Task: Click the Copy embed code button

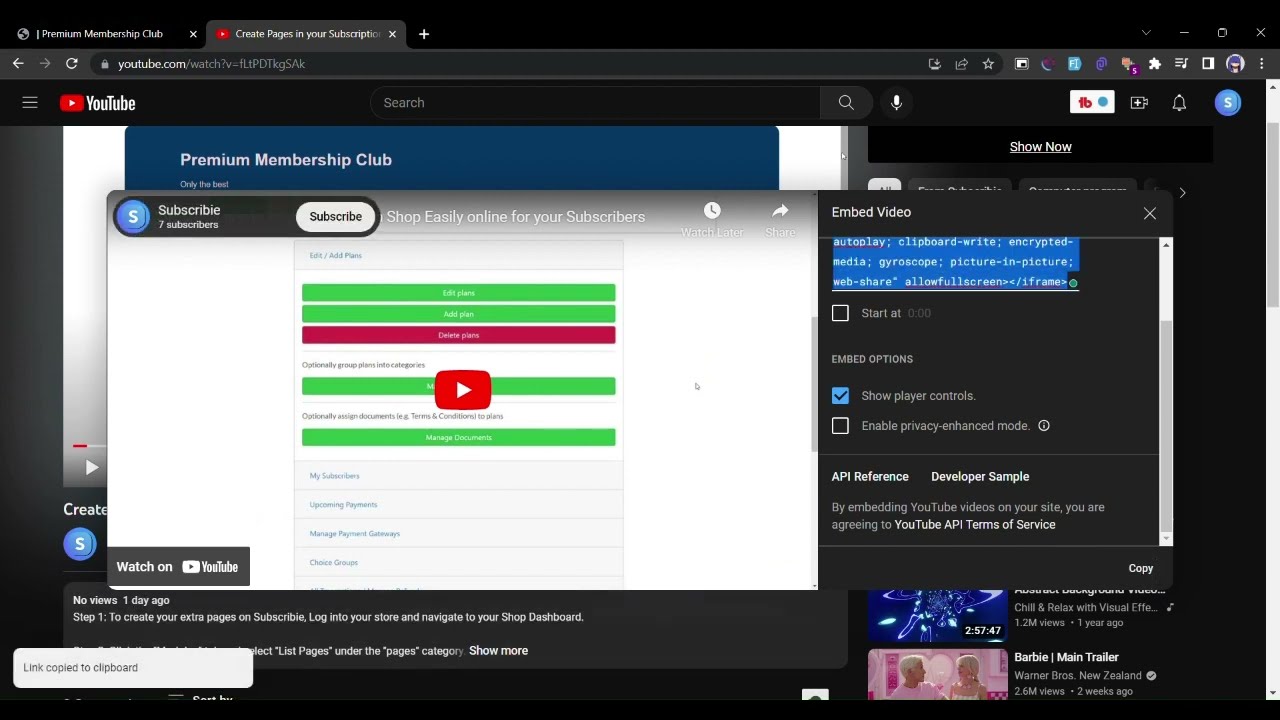Action: point(1141,568)
